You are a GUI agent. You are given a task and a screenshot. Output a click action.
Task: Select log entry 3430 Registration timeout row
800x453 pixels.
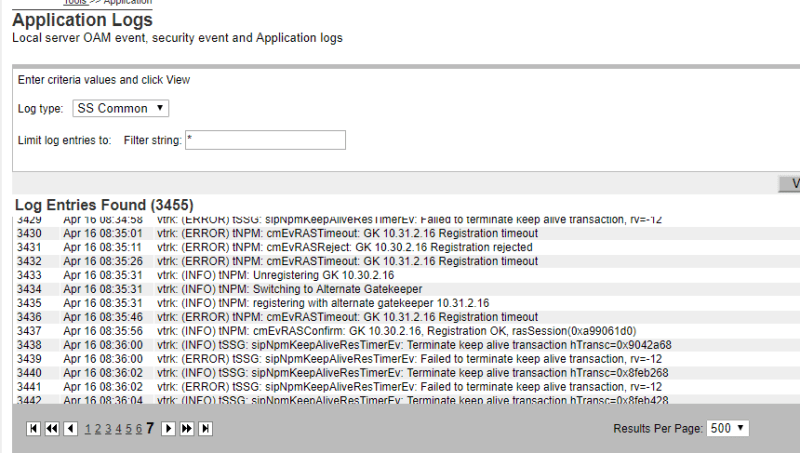tap(406, 234)
